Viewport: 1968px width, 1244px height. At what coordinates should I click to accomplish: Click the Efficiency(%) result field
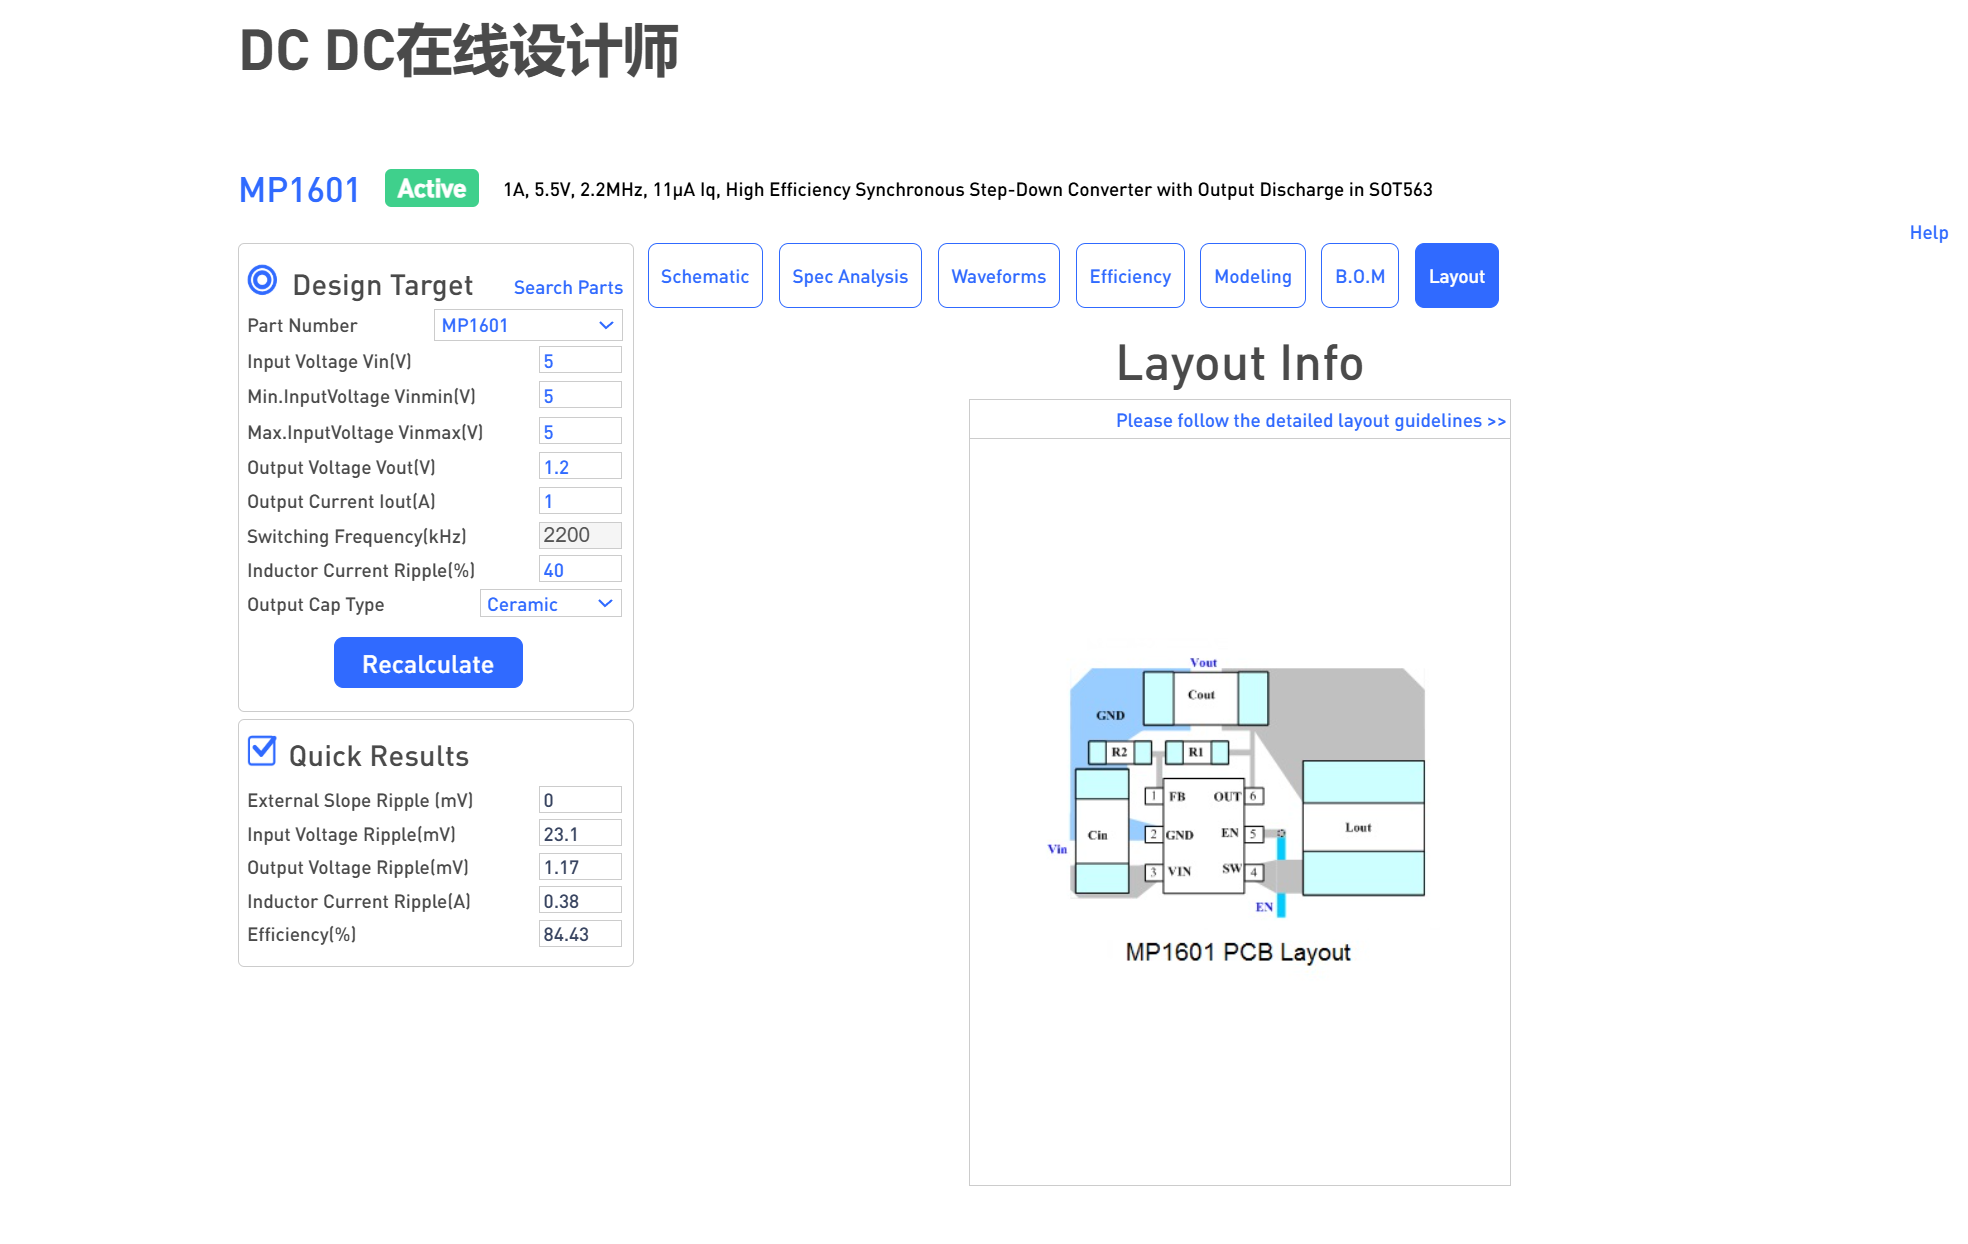(x=580, y=934)
